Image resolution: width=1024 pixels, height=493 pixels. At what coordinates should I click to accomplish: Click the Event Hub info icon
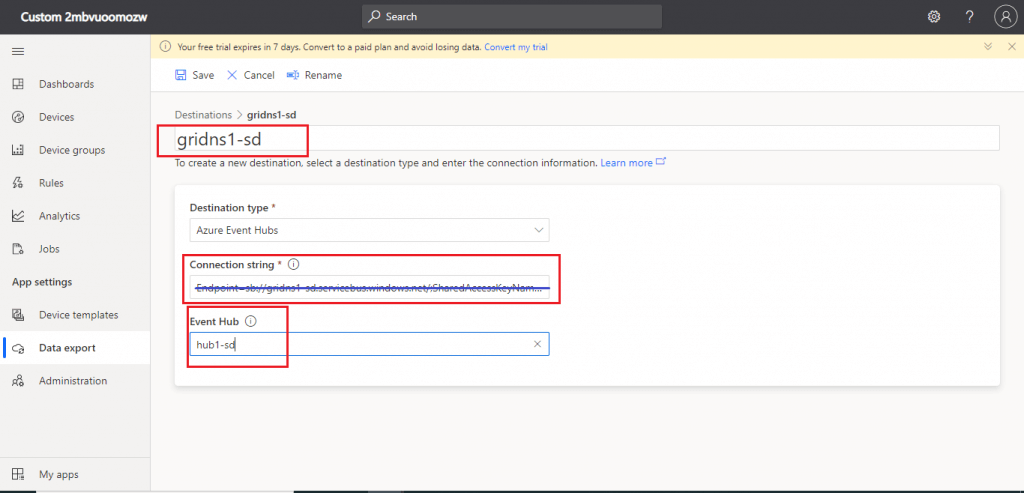(250, 322)
